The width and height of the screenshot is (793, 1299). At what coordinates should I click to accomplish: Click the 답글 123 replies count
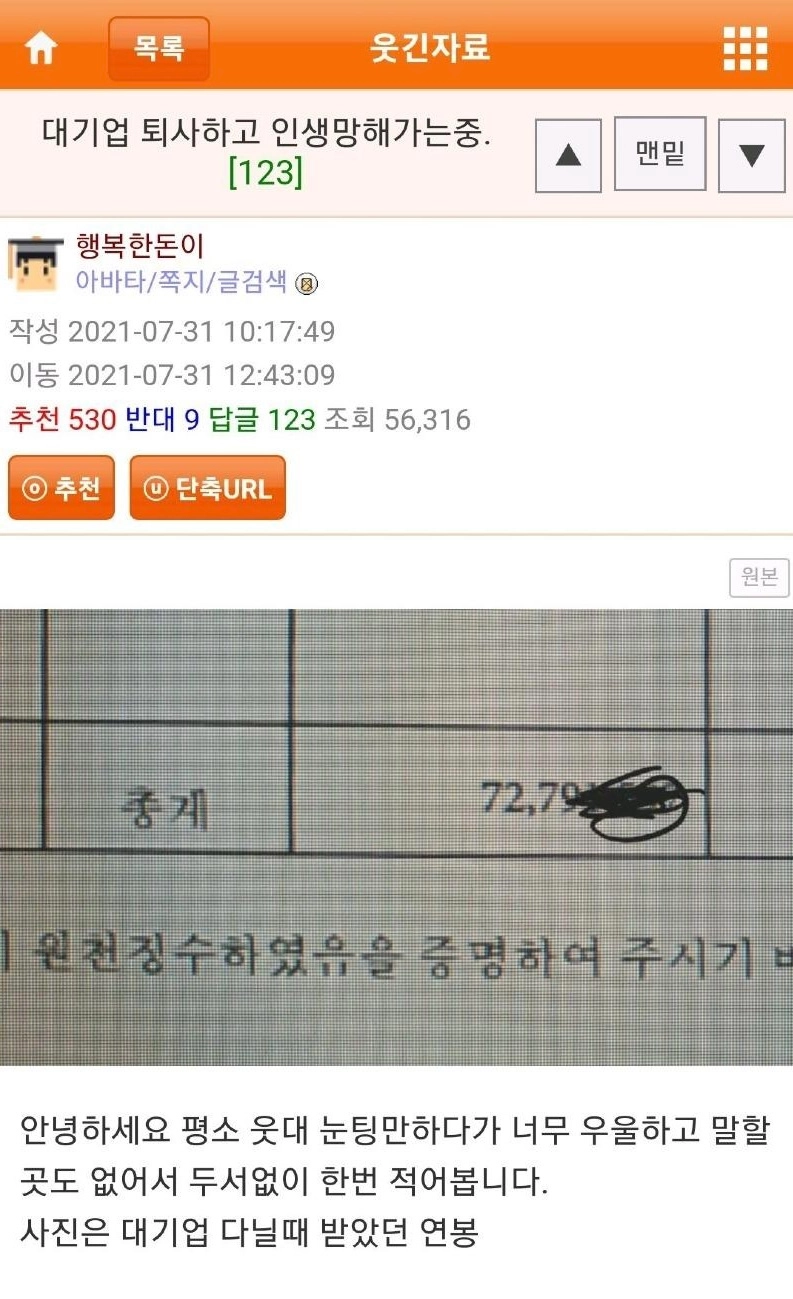pyautogui.click(x=263, y=419)
